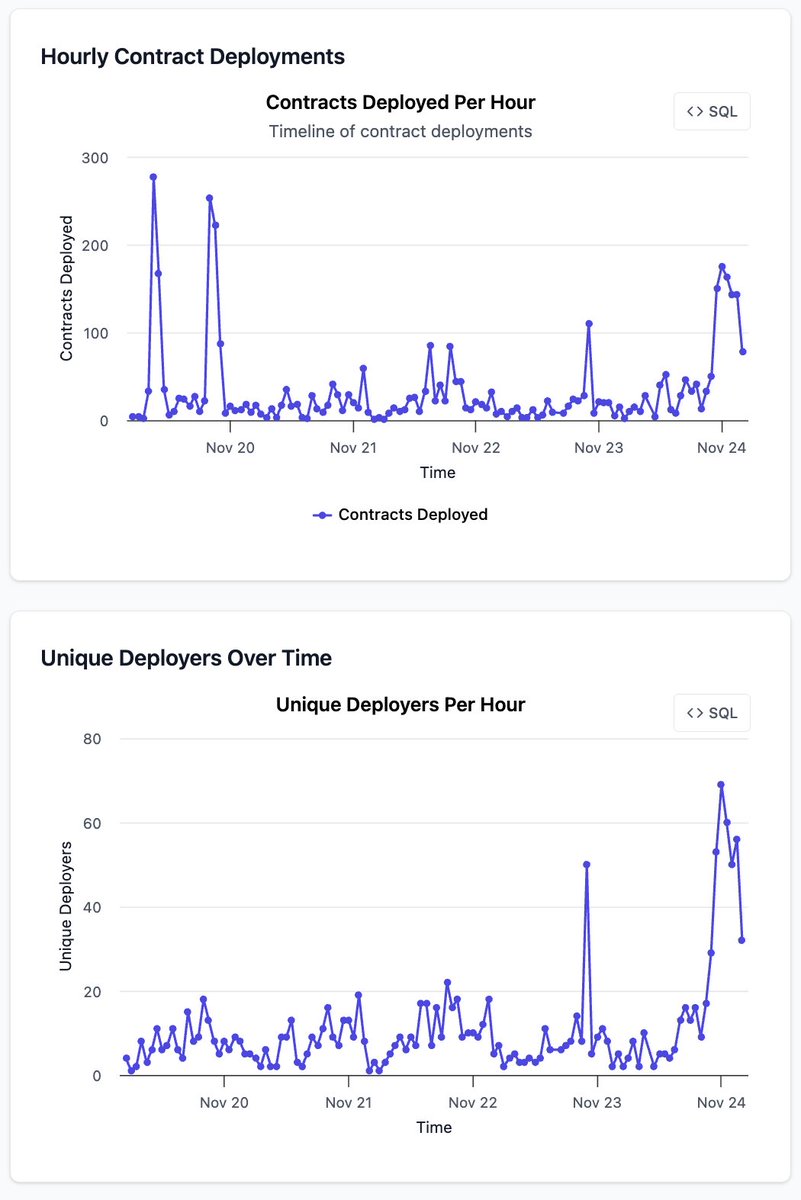Click the 'Time' label under Unique Deployers chart
801x1200 pixels.
pos(434,1127)
